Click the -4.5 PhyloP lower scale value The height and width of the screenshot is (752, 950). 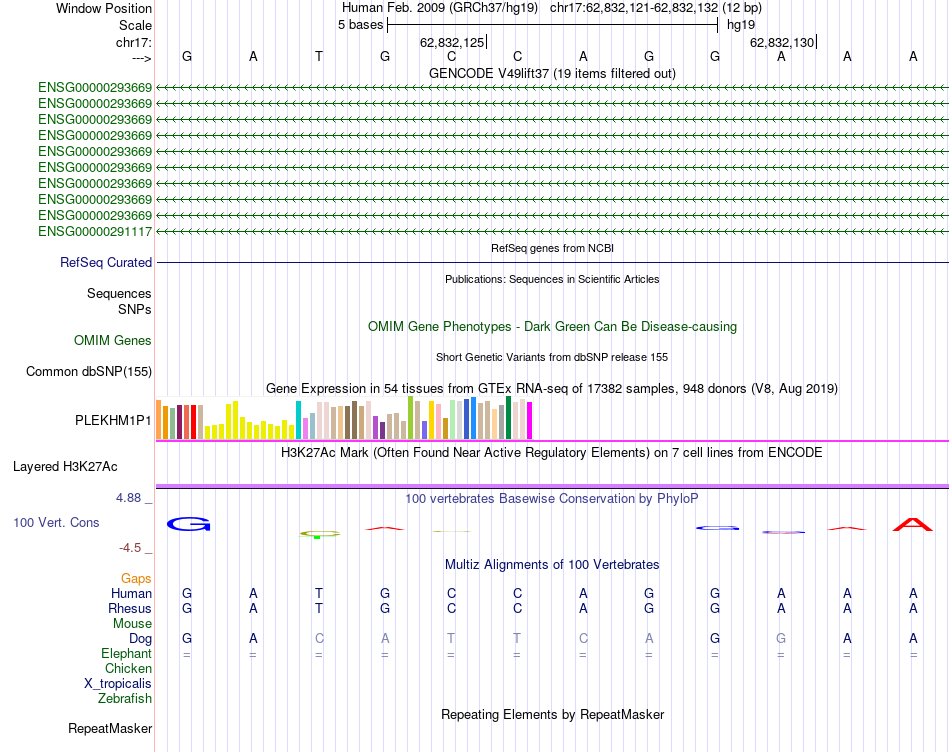130,548
